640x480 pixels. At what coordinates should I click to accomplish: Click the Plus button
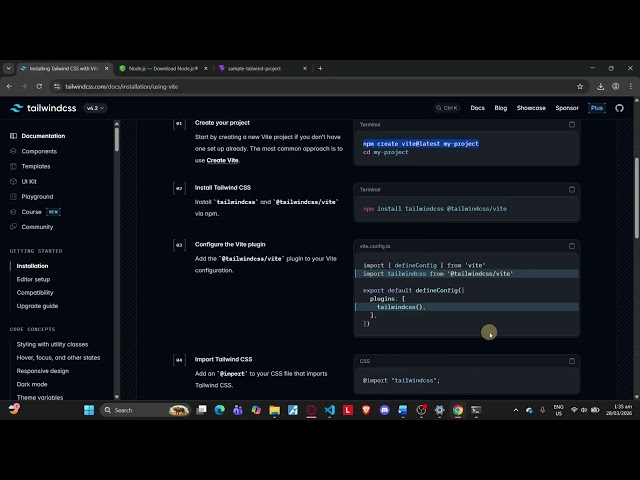597,108
